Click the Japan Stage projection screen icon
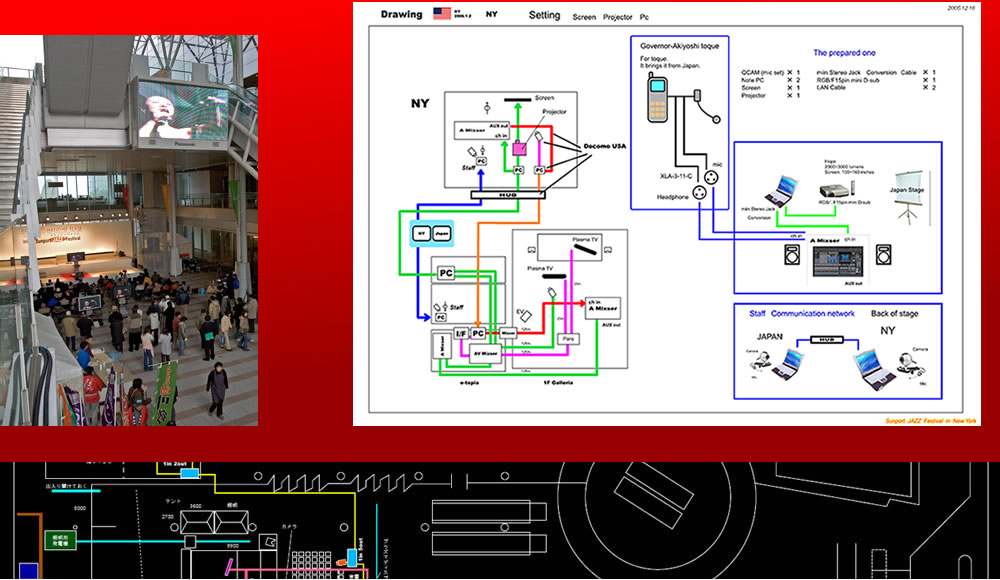Viewport: 1000px width, 580px height. (x=908, y=197)
